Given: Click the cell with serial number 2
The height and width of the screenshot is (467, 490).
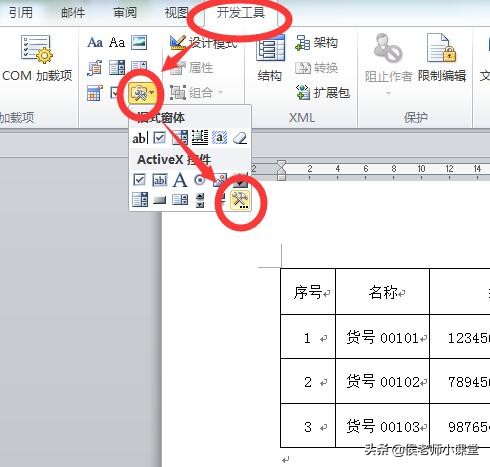Looking at the screenshot, I should pos(308,381).
